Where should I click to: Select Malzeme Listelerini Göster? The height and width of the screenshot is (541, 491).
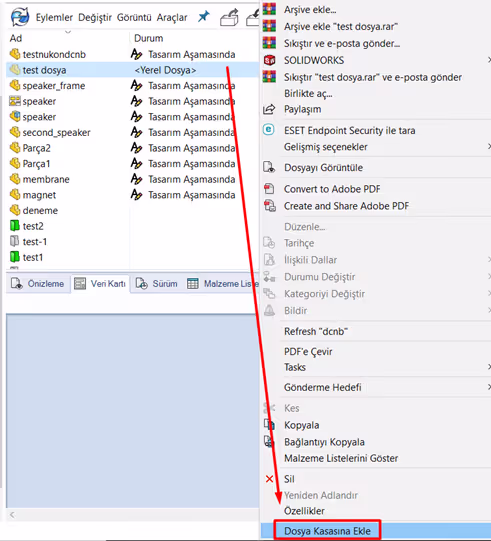pyautogui.click(x=341, y=458)
